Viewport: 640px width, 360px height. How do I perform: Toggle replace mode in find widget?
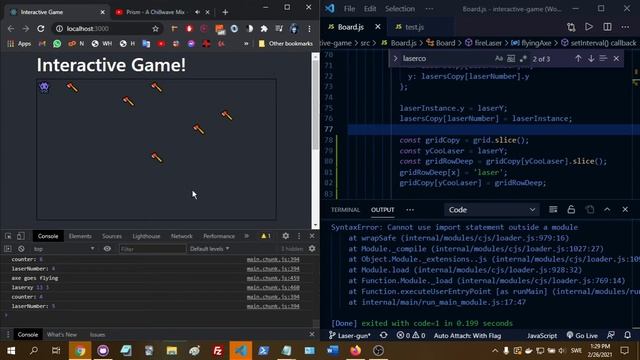point(396,59)
